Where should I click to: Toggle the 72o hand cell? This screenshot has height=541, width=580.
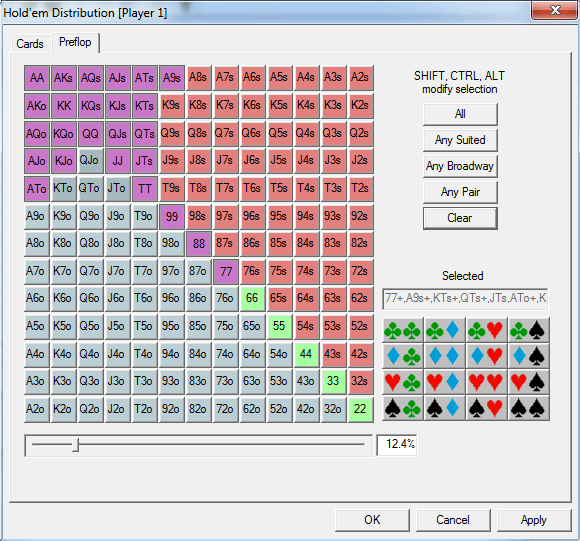[226, 409]
